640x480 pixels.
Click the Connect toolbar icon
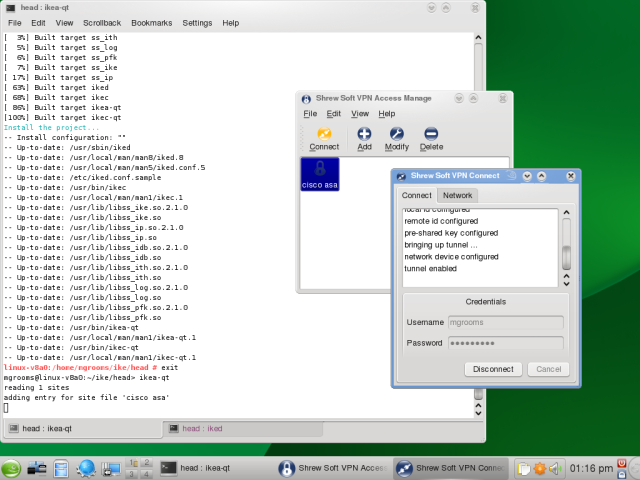click(323, 138)
